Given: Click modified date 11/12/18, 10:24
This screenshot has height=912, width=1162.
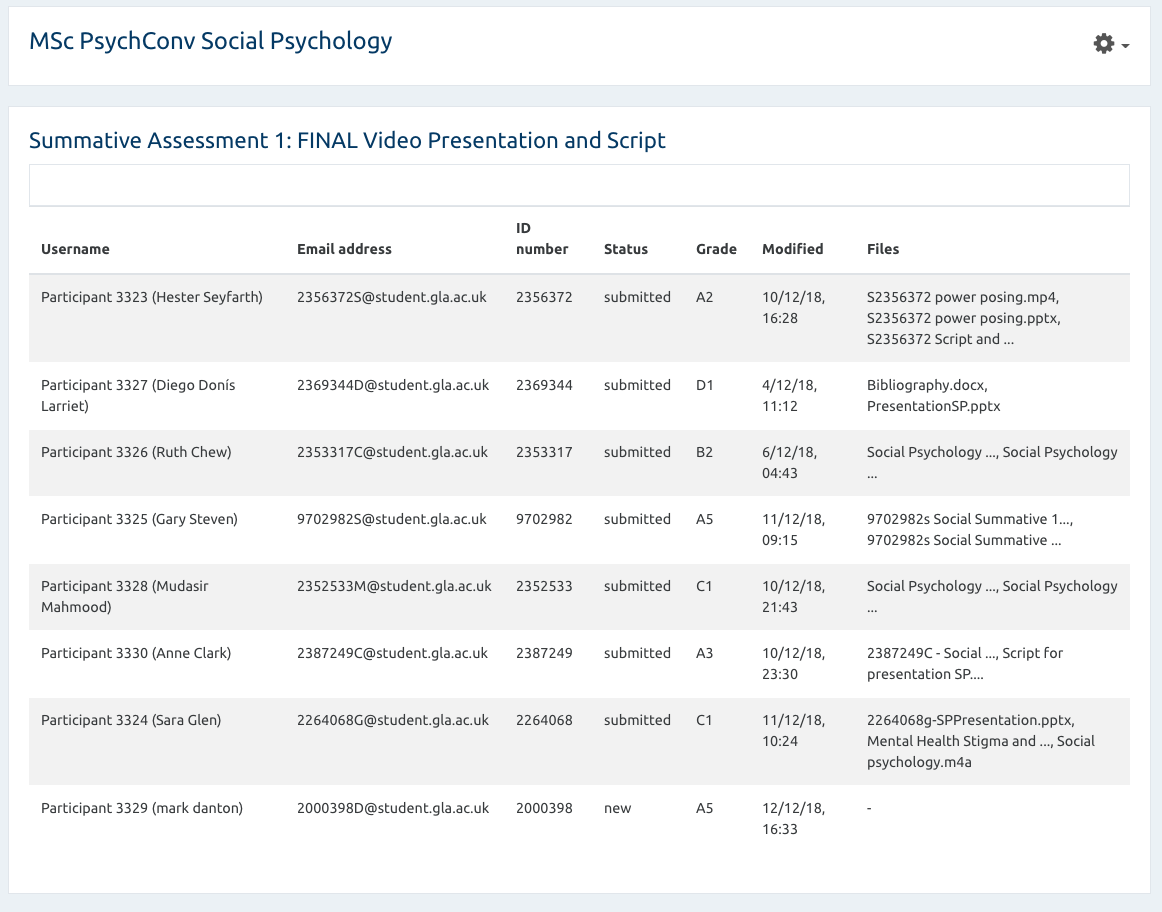Looking at the screenshot, I should pyautogui.click(x=794, y=730).
